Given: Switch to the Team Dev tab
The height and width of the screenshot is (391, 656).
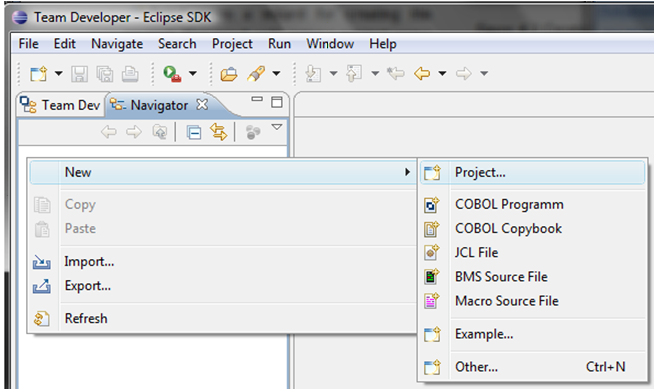Looking at the screenshot, I should click(61, 105).
